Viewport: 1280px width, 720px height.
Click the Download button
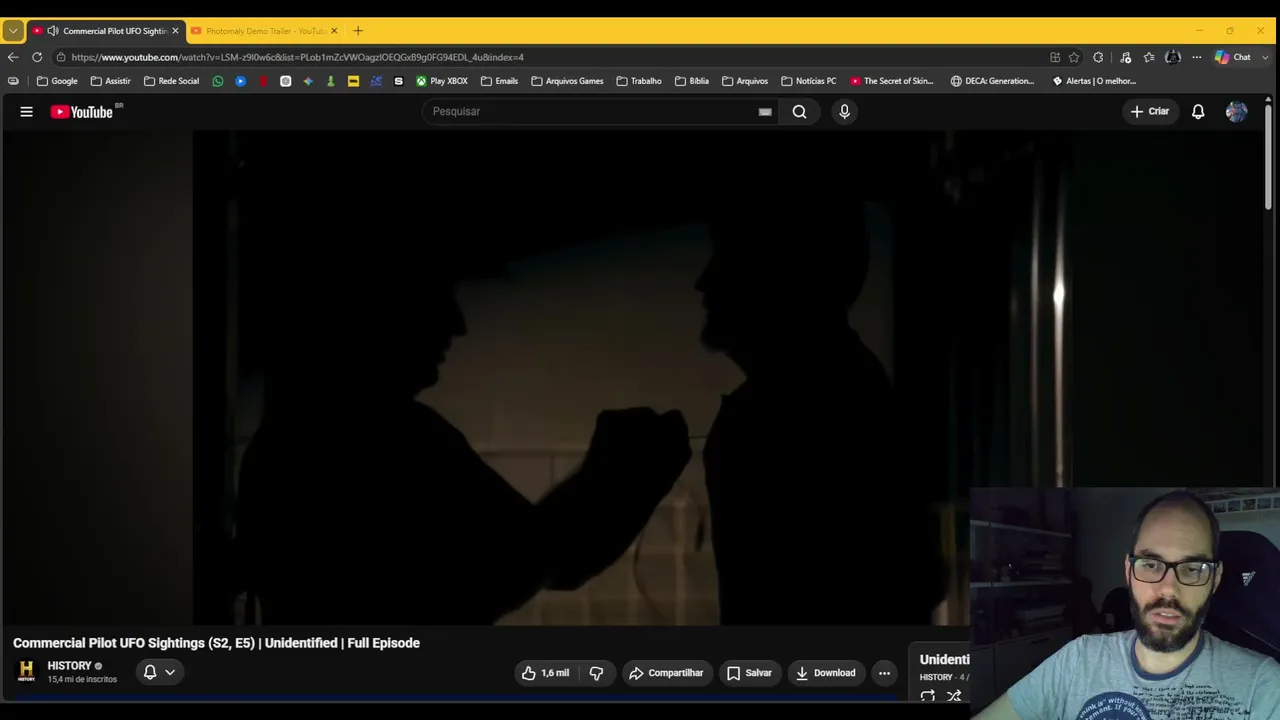825,673
